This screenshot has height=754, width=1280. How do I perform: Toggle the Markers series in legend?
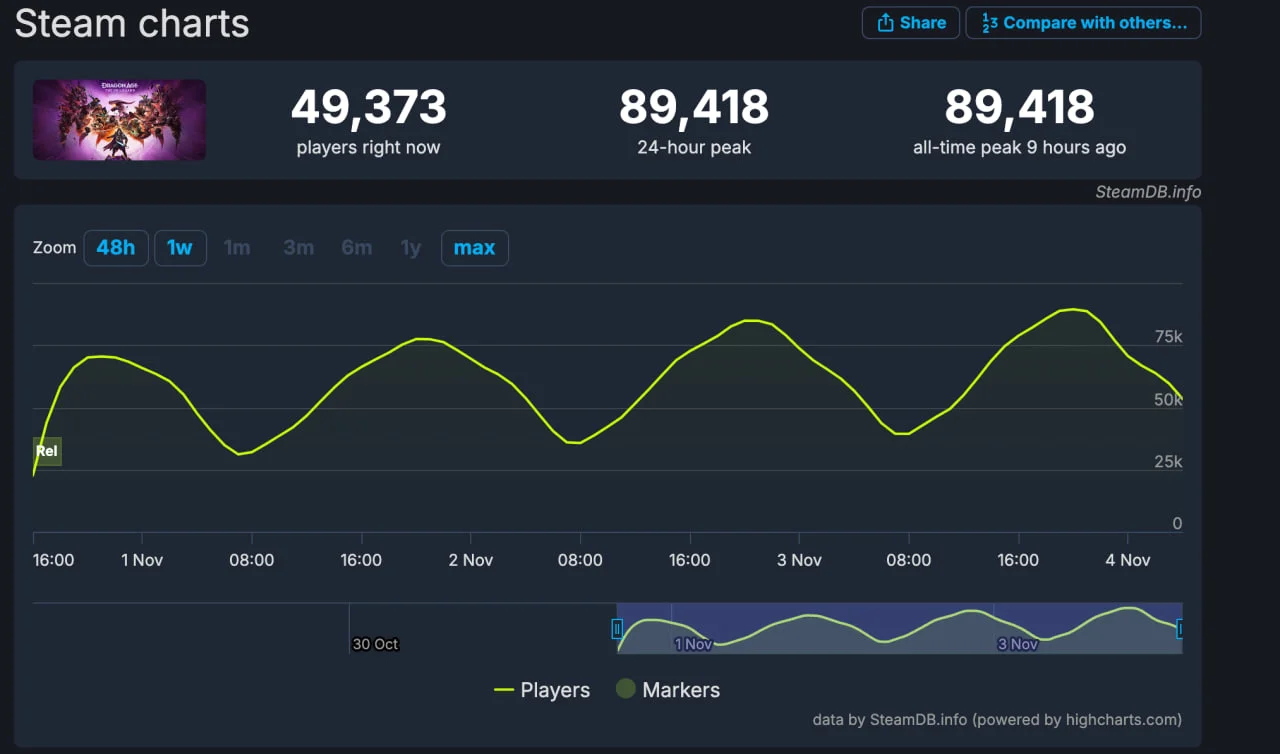(667, 690)
